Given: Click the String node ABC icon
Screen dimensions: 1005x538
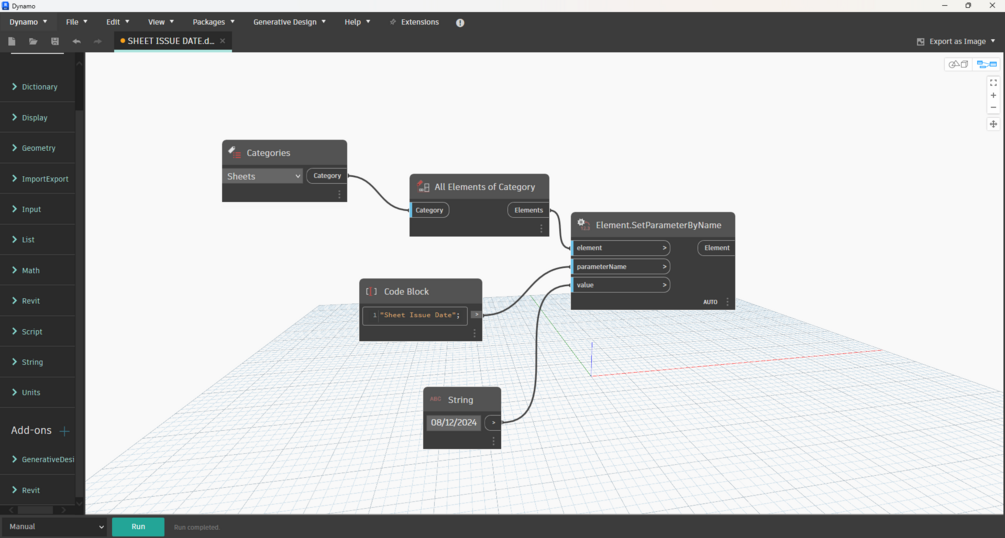Looking at the screenshot, I should 436,399.
